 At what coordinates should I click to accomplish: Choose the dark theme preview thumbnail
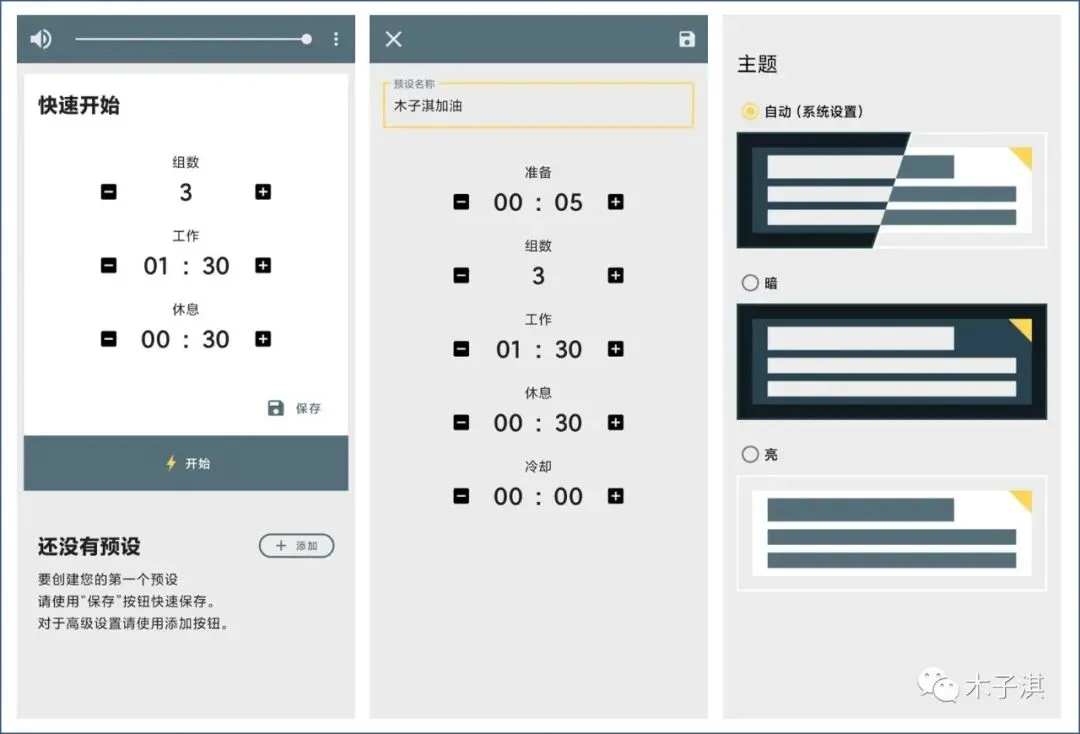892,361
